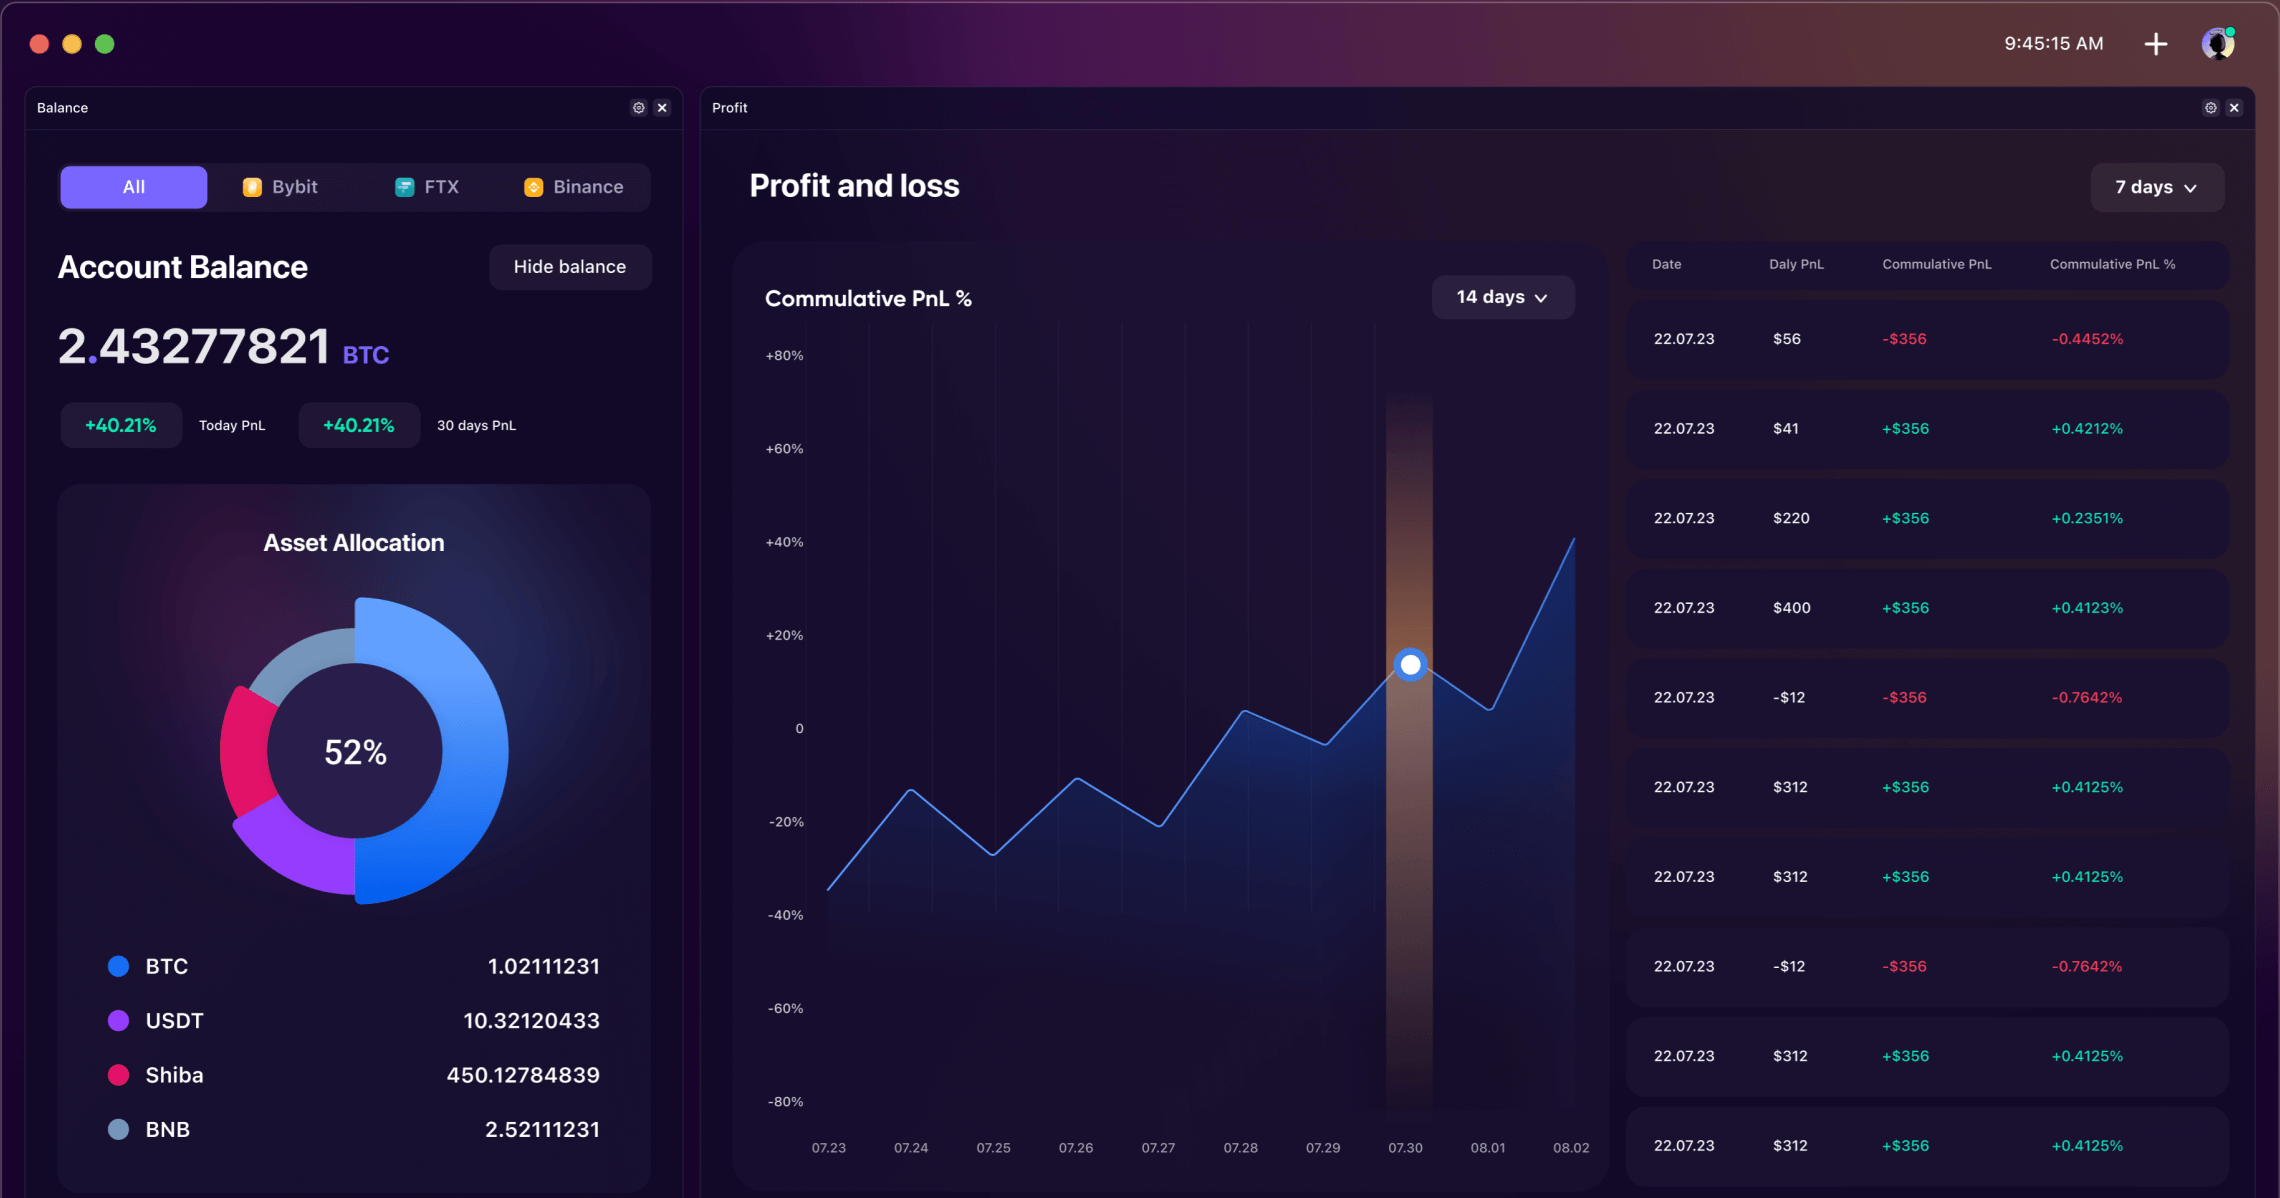Close the Profit panel
The width and height of the screenshot is (2280, 1198).
[2234, 108]
